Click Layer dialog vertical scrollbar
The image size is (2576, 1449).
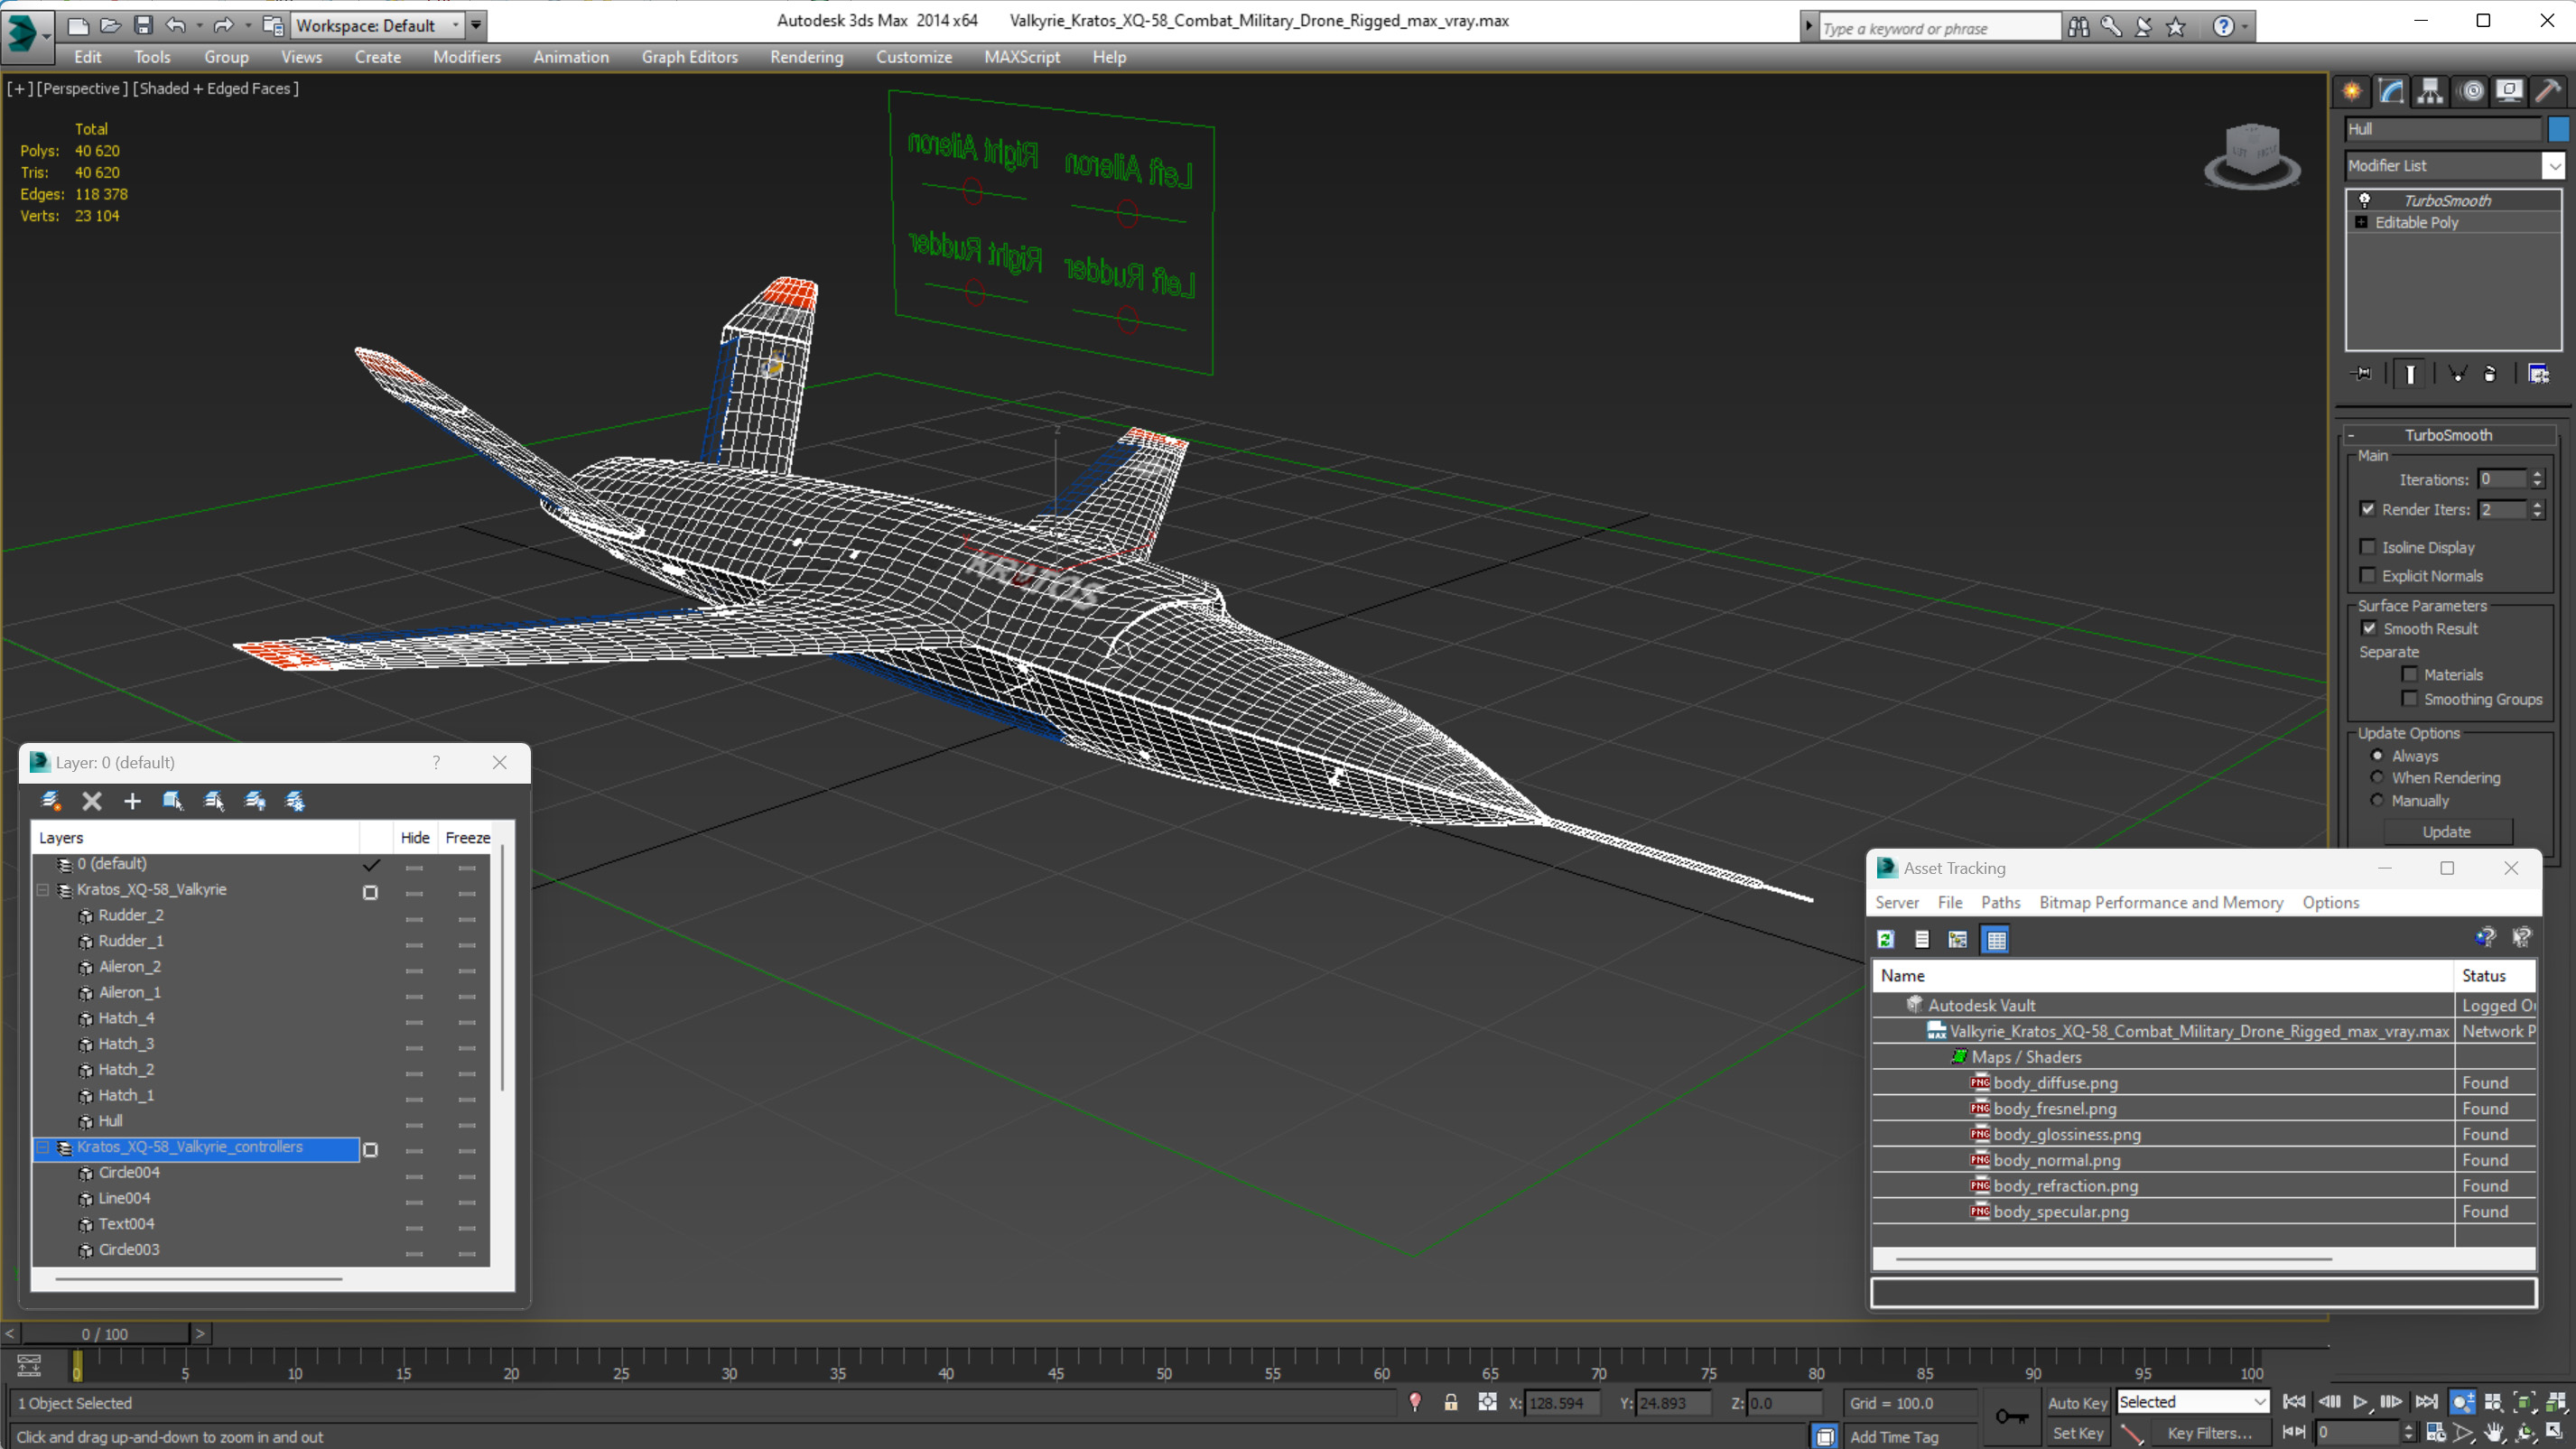point(502,970)
